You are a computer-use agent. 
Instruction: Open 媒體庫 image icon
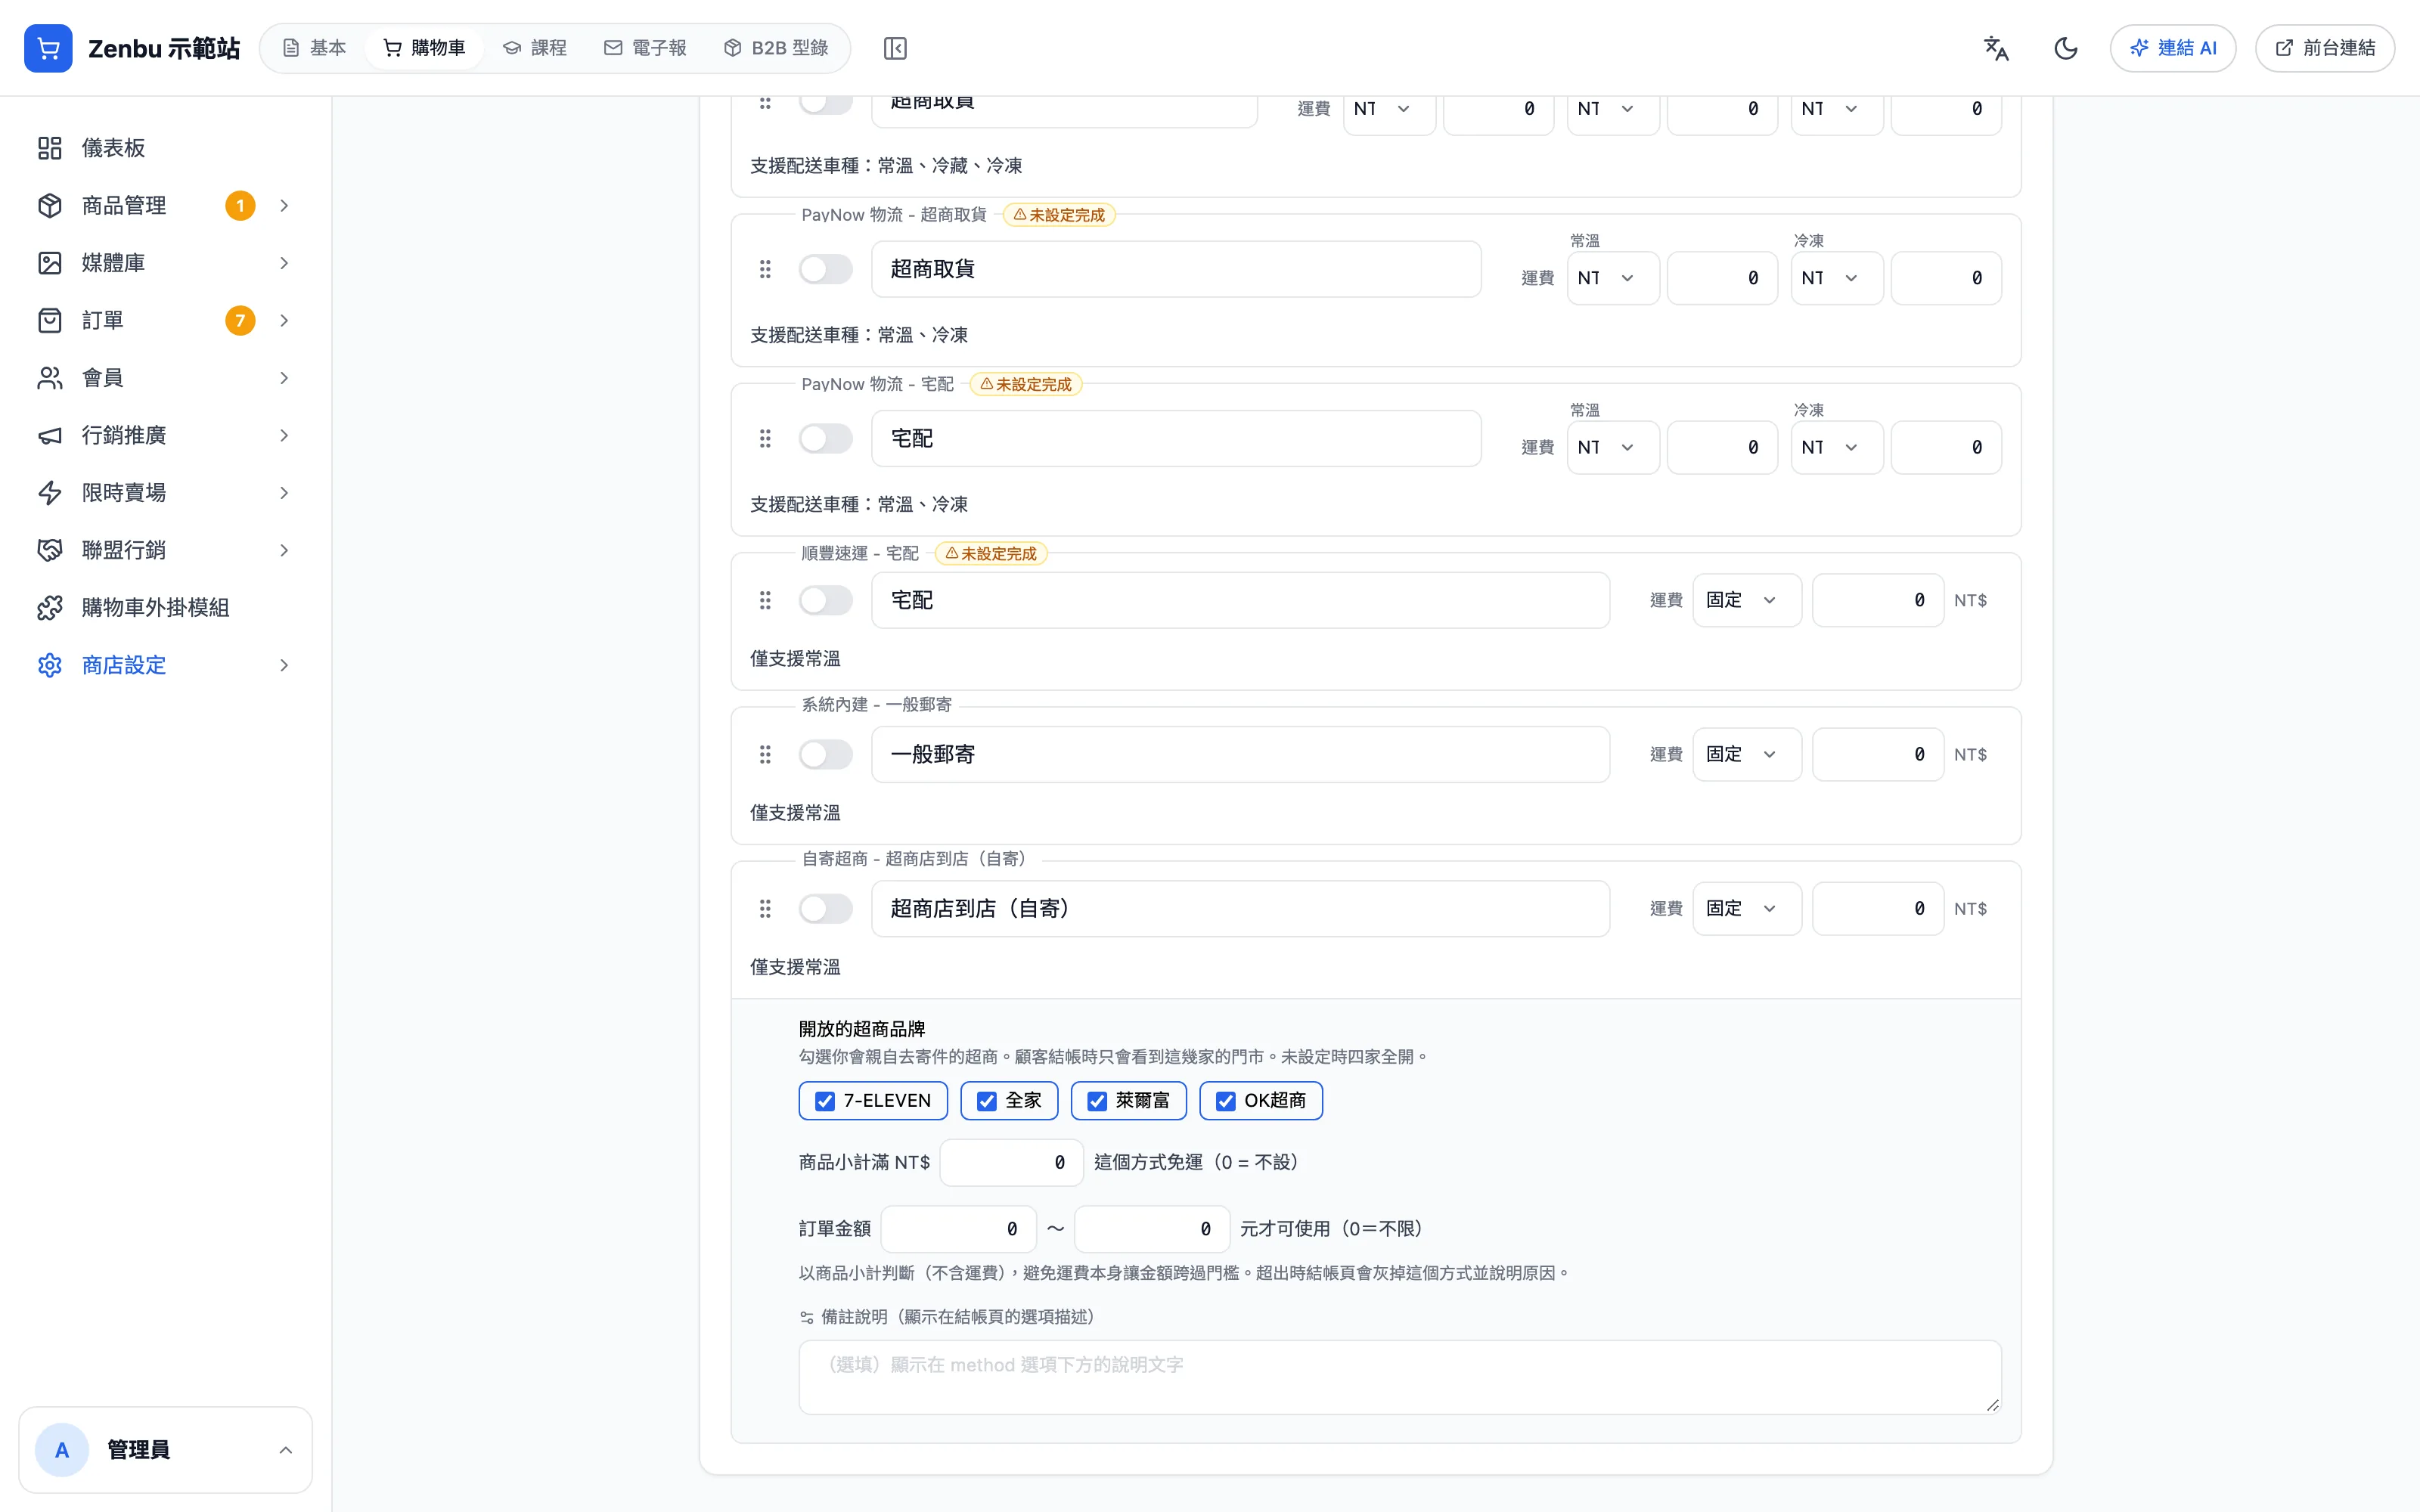pyautogui.click(x=50, y=263)
